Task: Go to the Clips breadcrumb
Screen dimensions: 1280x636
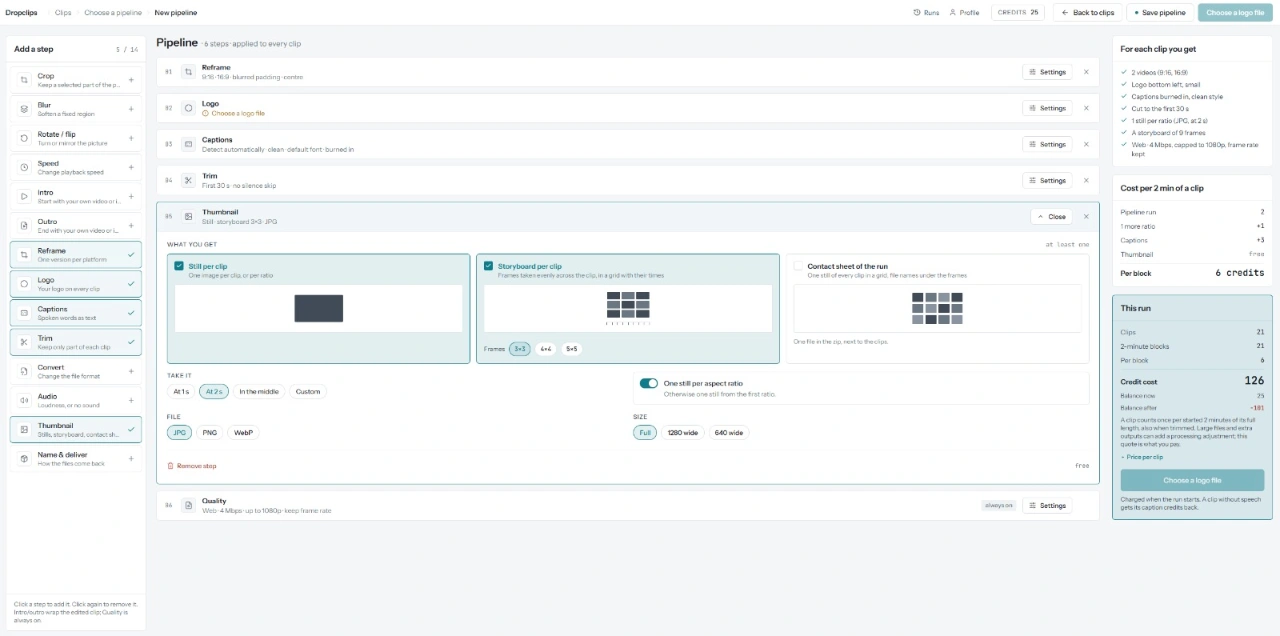Action: [x=63, y=13]
